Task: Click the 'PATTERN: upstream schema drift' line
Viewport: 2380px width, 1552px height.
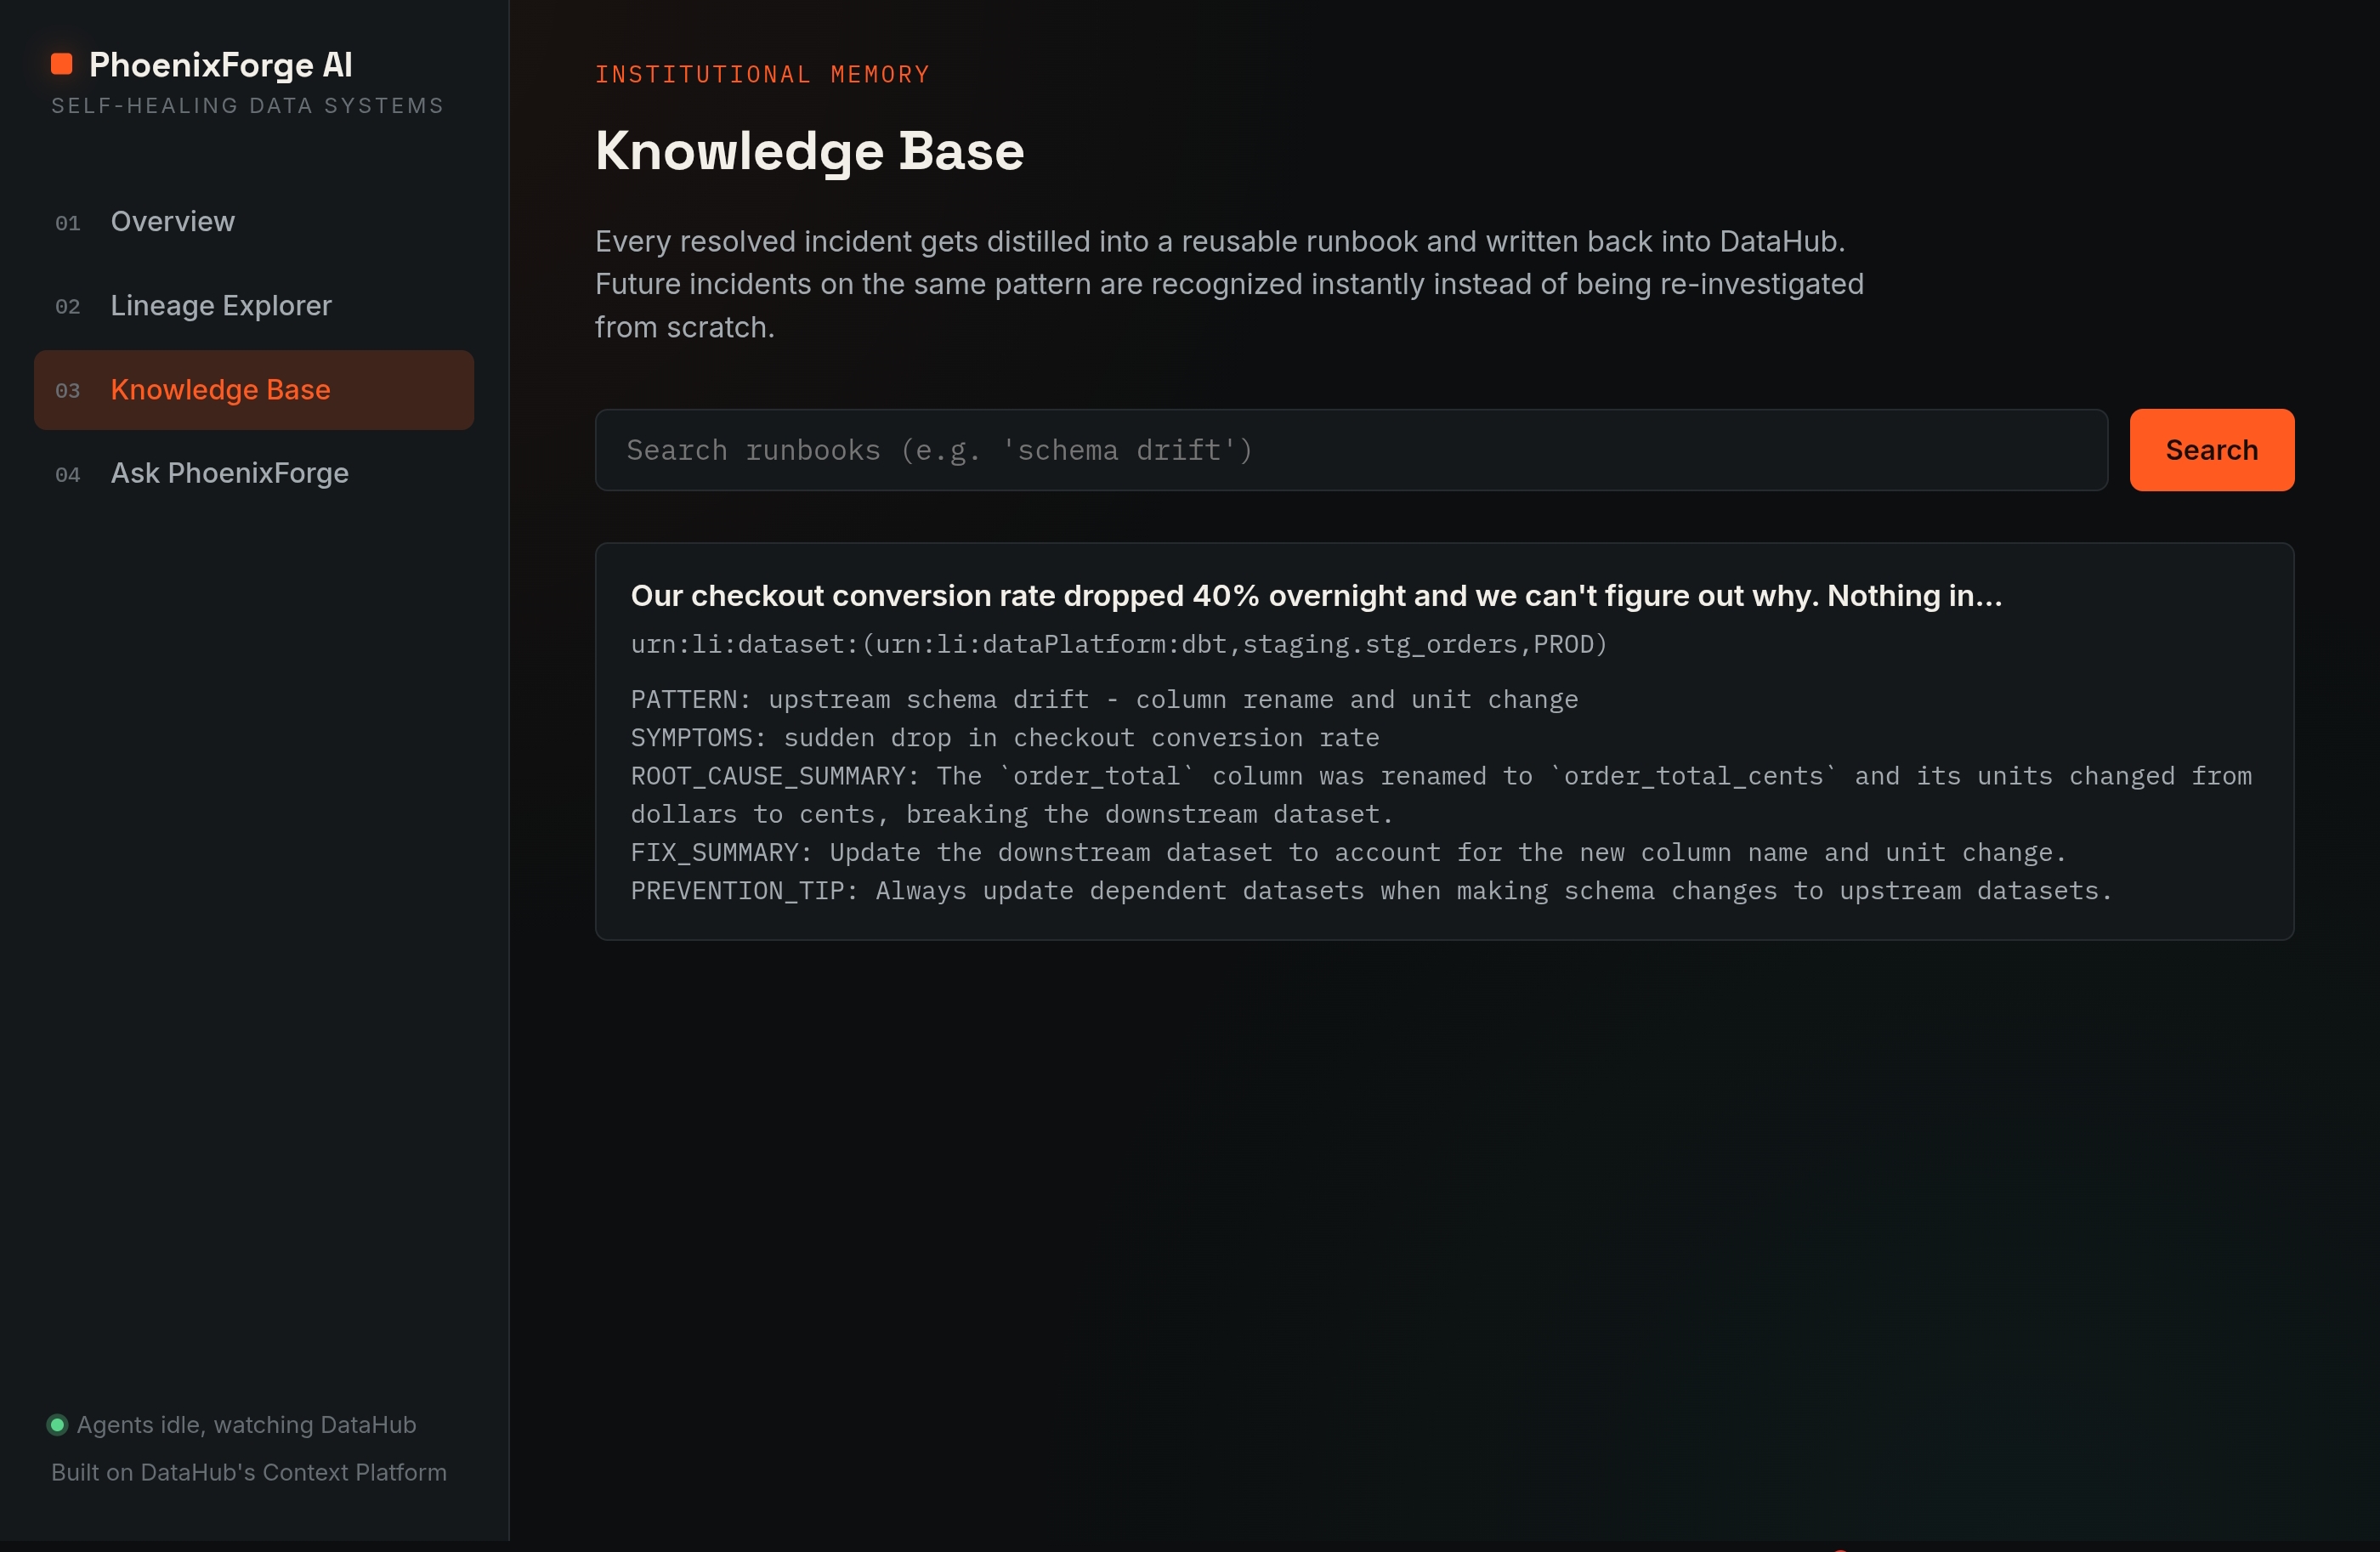Action: [x=1104, y=699]
